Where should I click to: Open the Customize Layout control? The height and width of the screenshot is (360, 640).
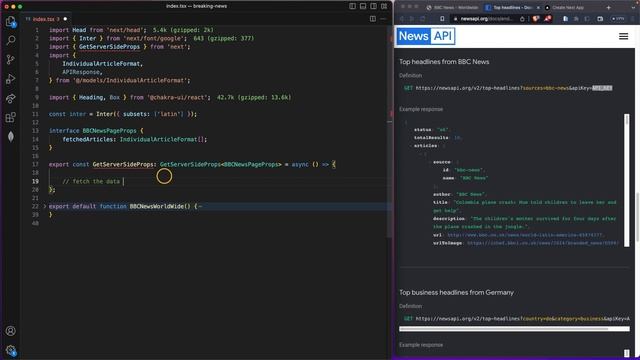(x=384, y=6)
